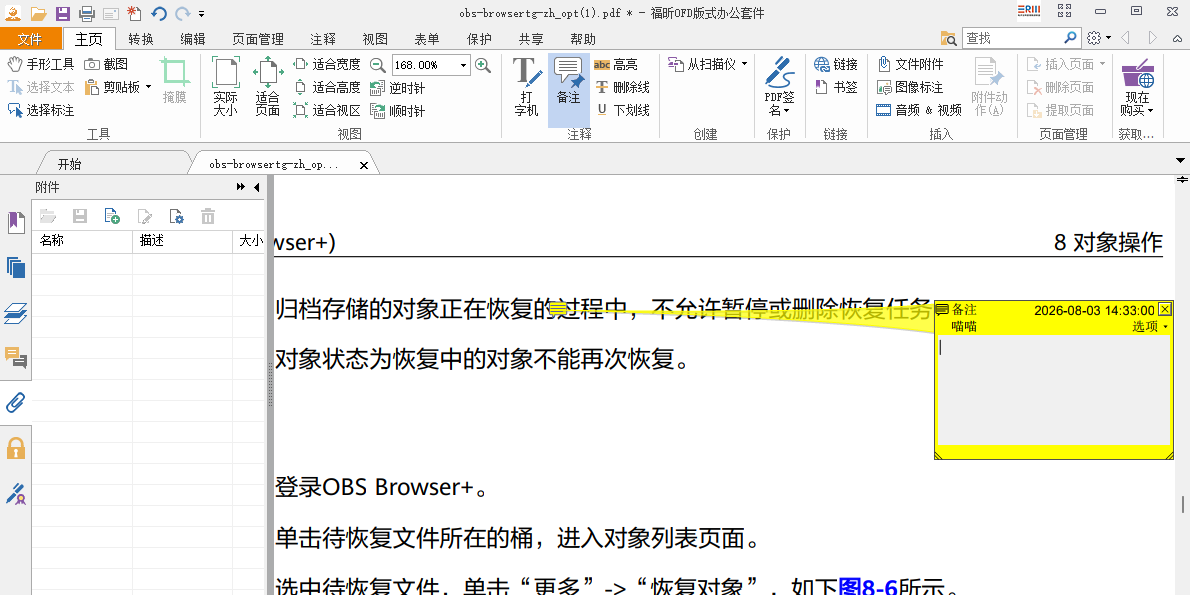This screenshot has height=595, width=1190.
Task: Choose Fit Visible (适合视区)
Action: point(327,110)
